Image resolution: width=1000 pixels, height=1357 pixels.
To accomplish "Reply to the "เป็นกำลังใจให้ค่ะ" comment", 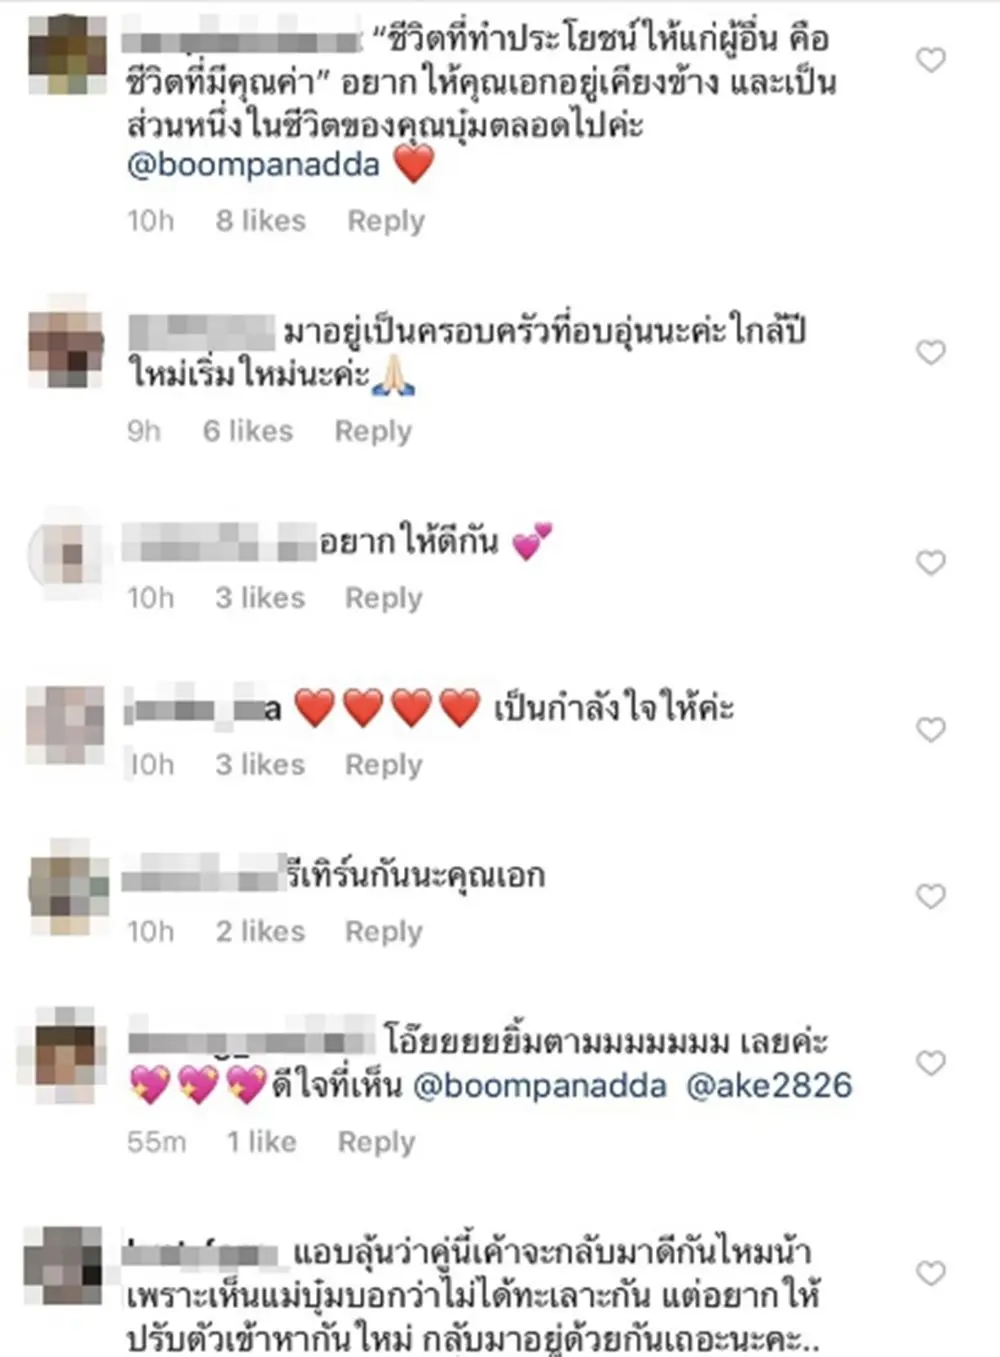I will (384, 765).
